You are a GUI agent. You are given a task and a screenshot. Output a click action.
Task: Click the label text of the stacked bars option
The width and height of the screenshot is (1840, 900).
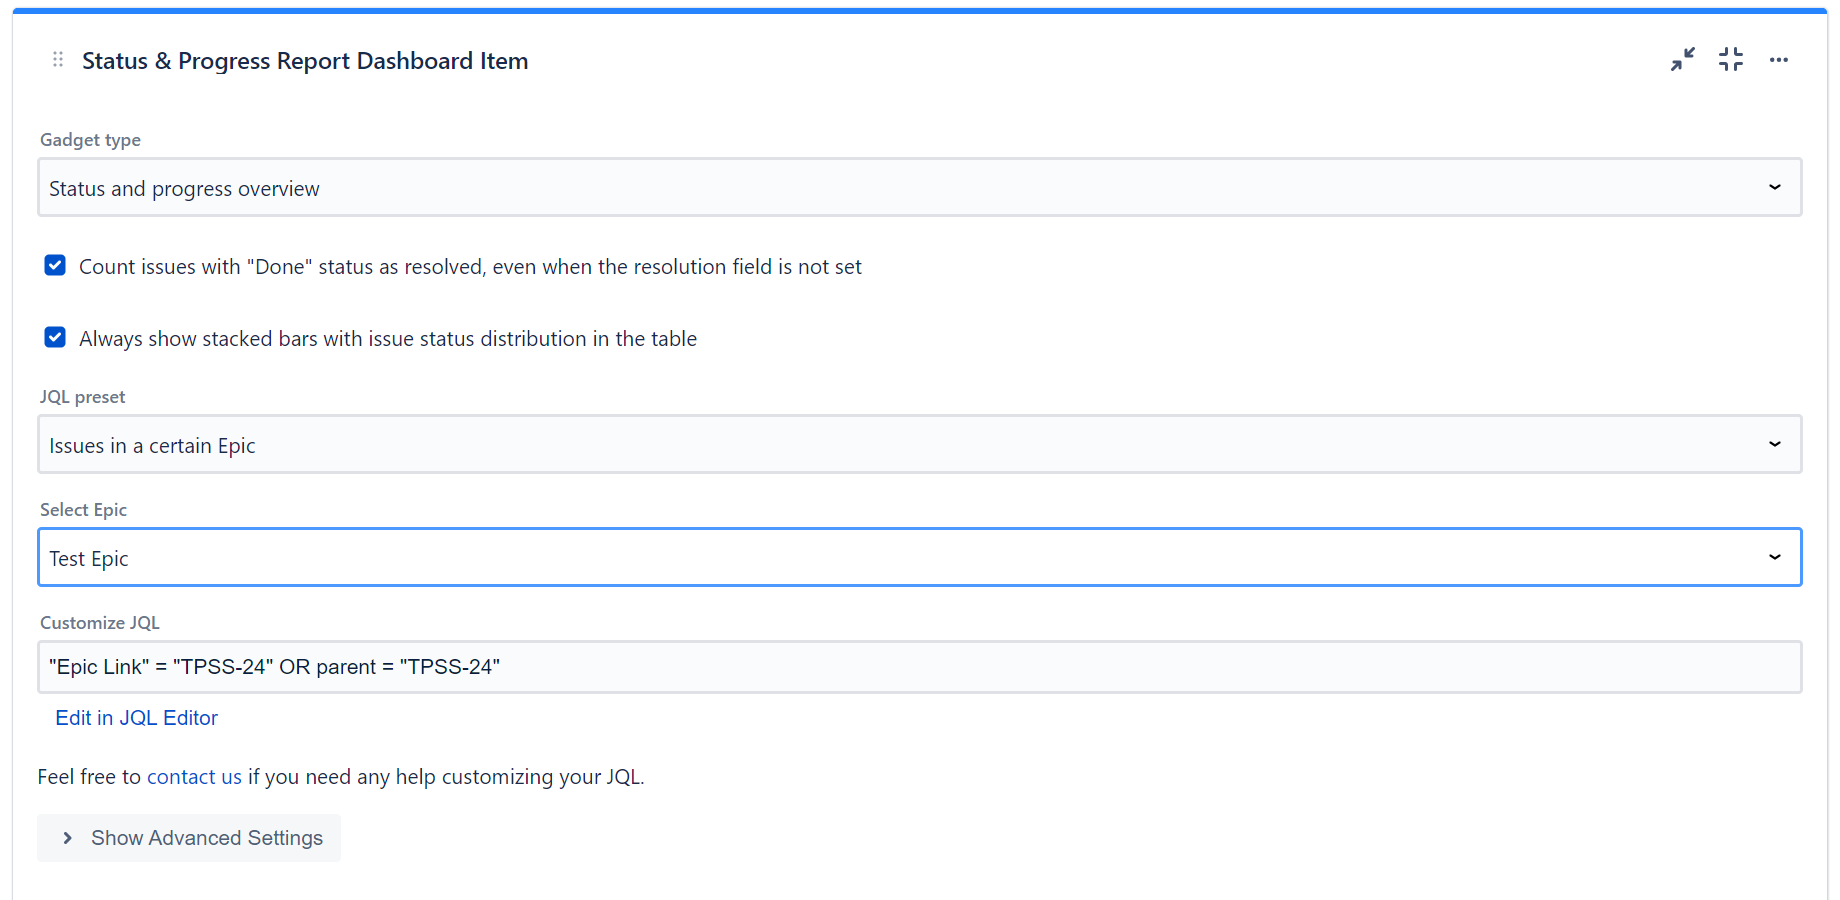tap(388, 338)
